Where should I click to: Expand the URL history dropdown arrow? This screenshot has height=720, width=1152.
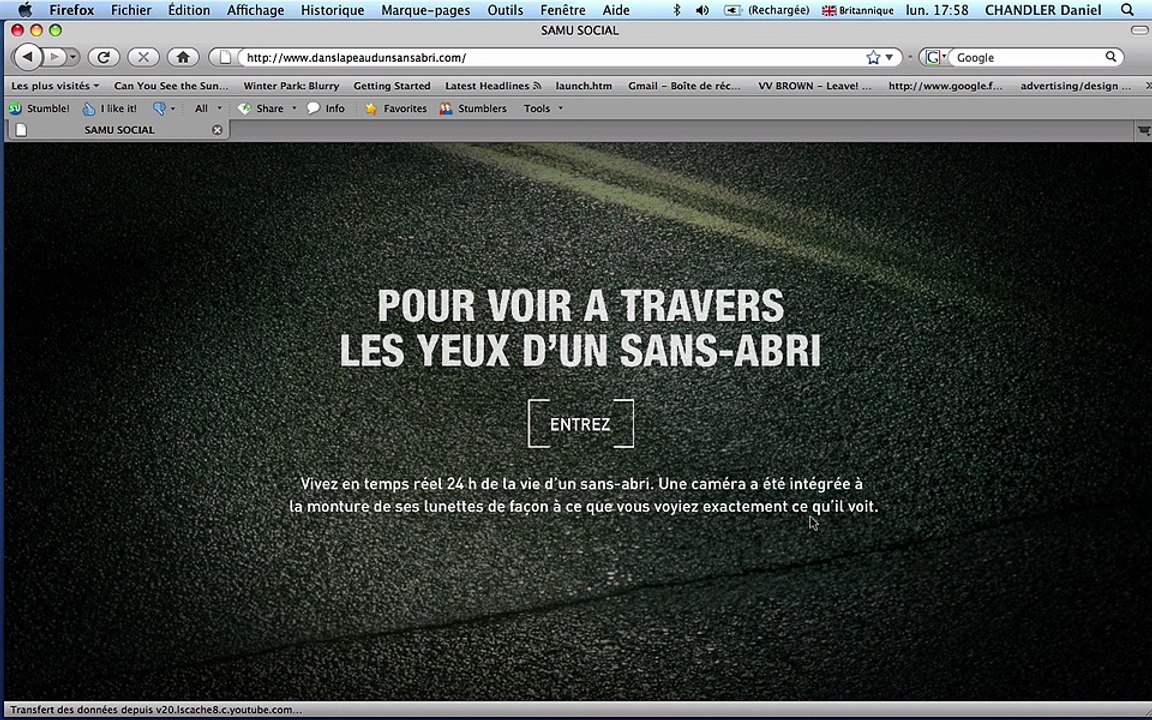889,57
